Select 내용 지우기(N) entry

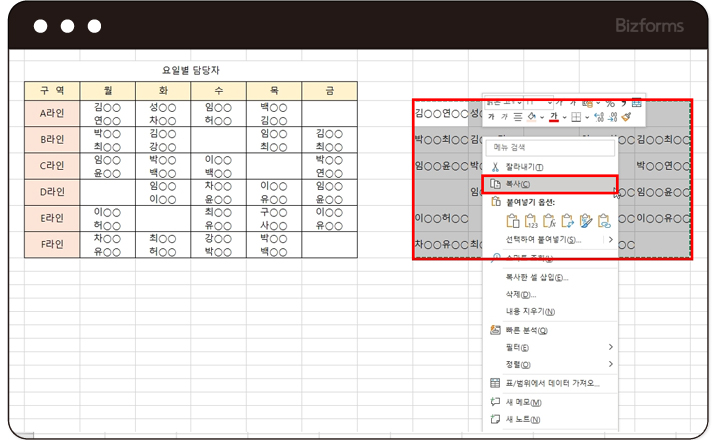click(x=549, y=311)
